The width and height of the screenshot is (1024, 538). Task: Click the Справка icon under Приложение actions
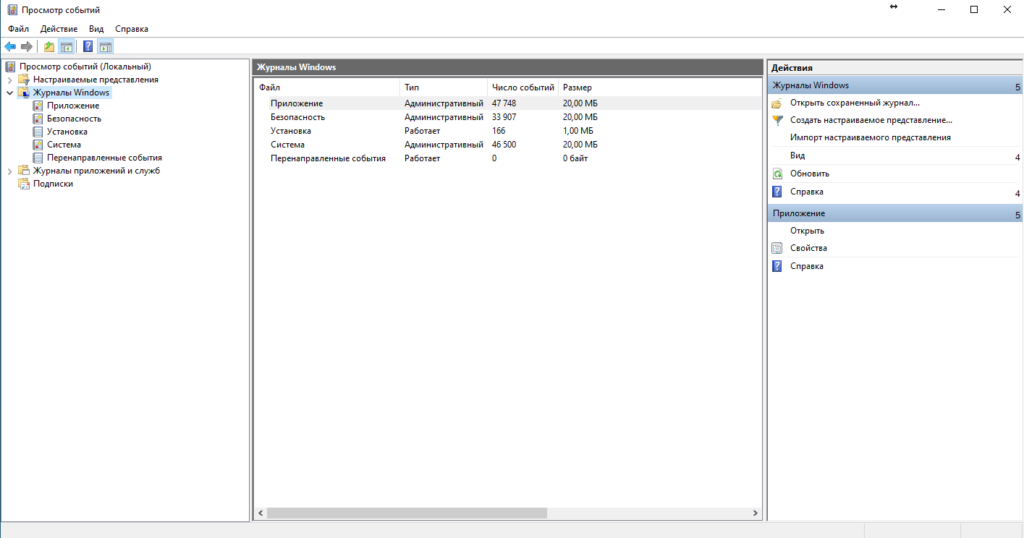tap(777, 266)
